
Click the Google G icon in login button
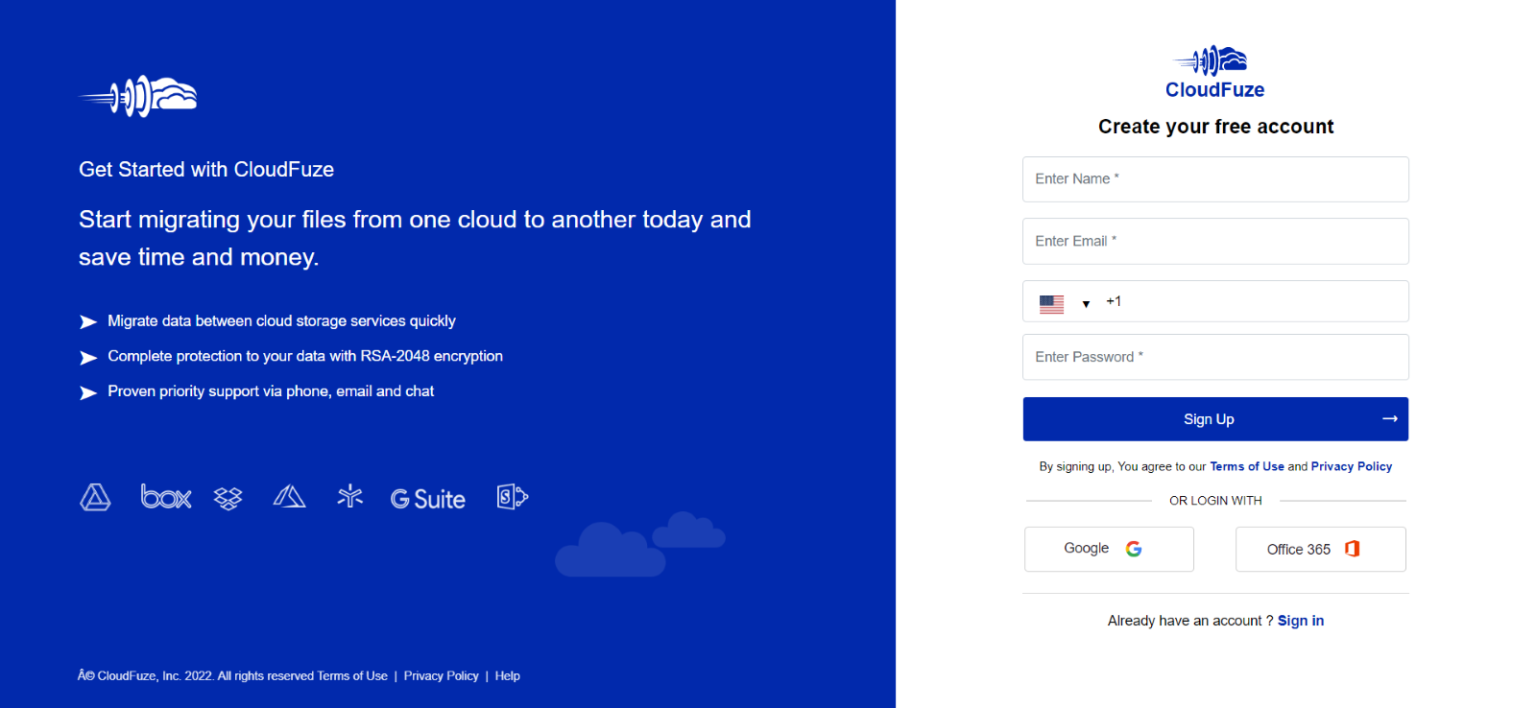click(1133, 548)
